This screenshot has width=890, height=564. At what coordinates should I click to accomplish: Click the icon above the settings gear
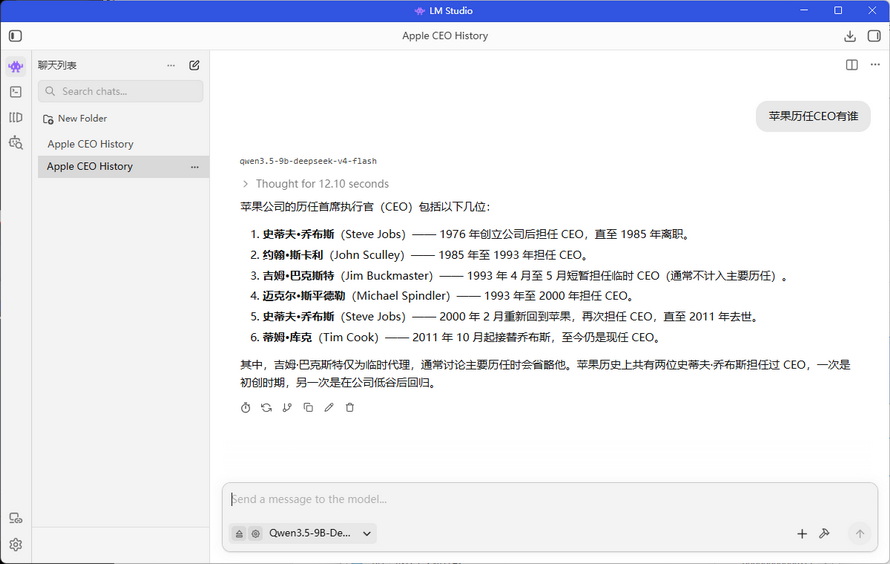[16, 518]
